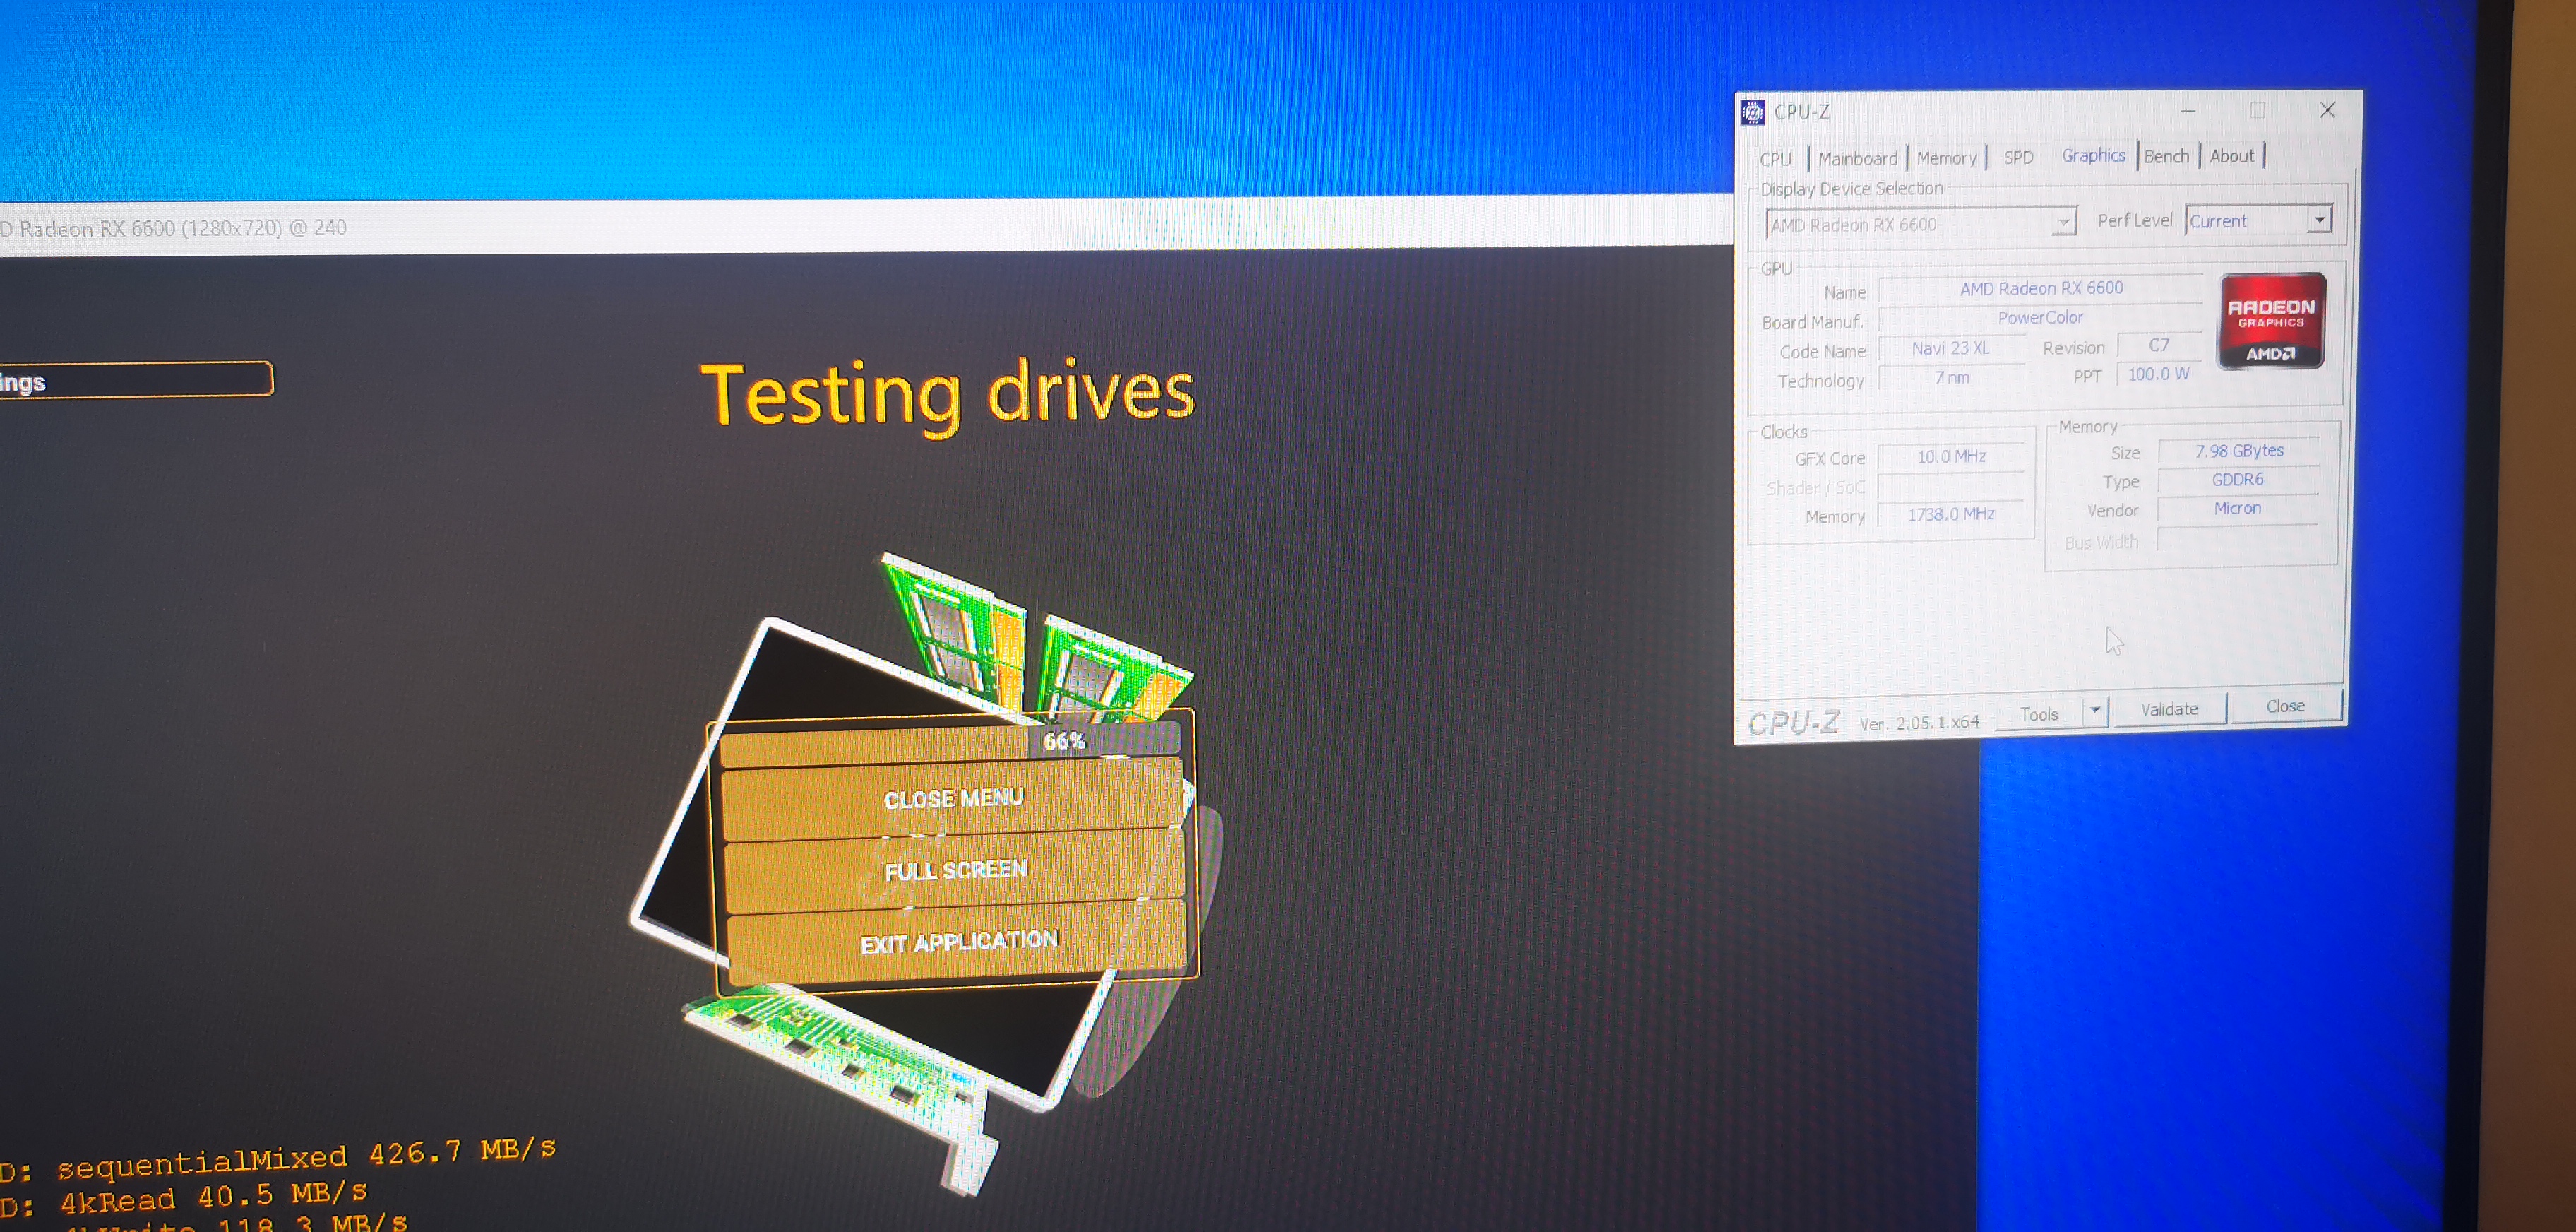Show the About tab
This screenshot has width=2576, height=1232.
click(x=2231, y=156)
